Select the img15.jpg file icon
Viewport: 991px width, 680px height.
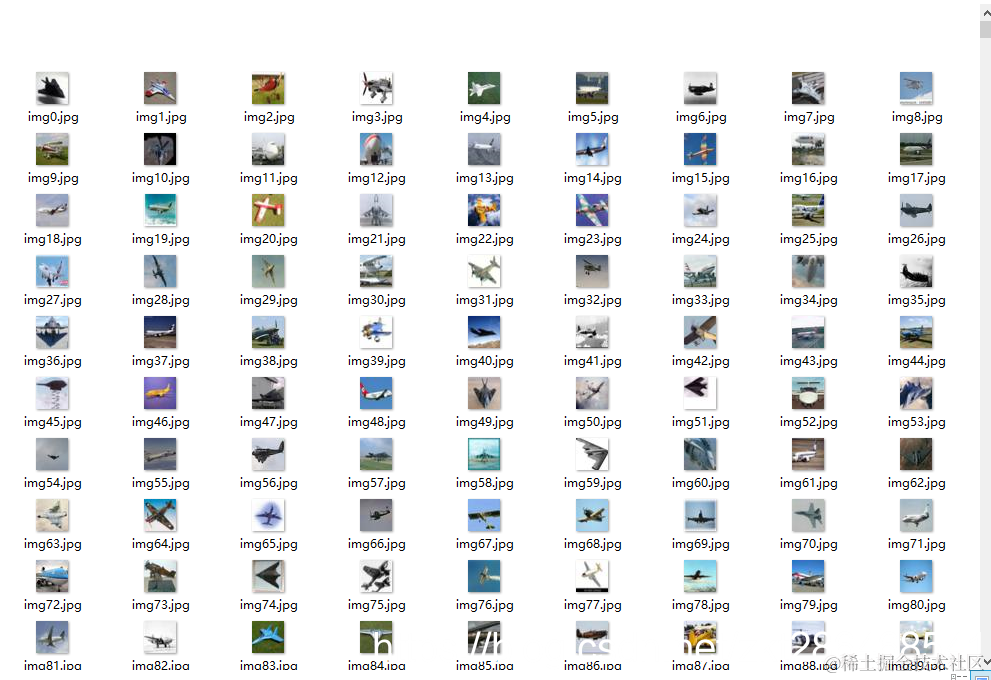(700, 150)
